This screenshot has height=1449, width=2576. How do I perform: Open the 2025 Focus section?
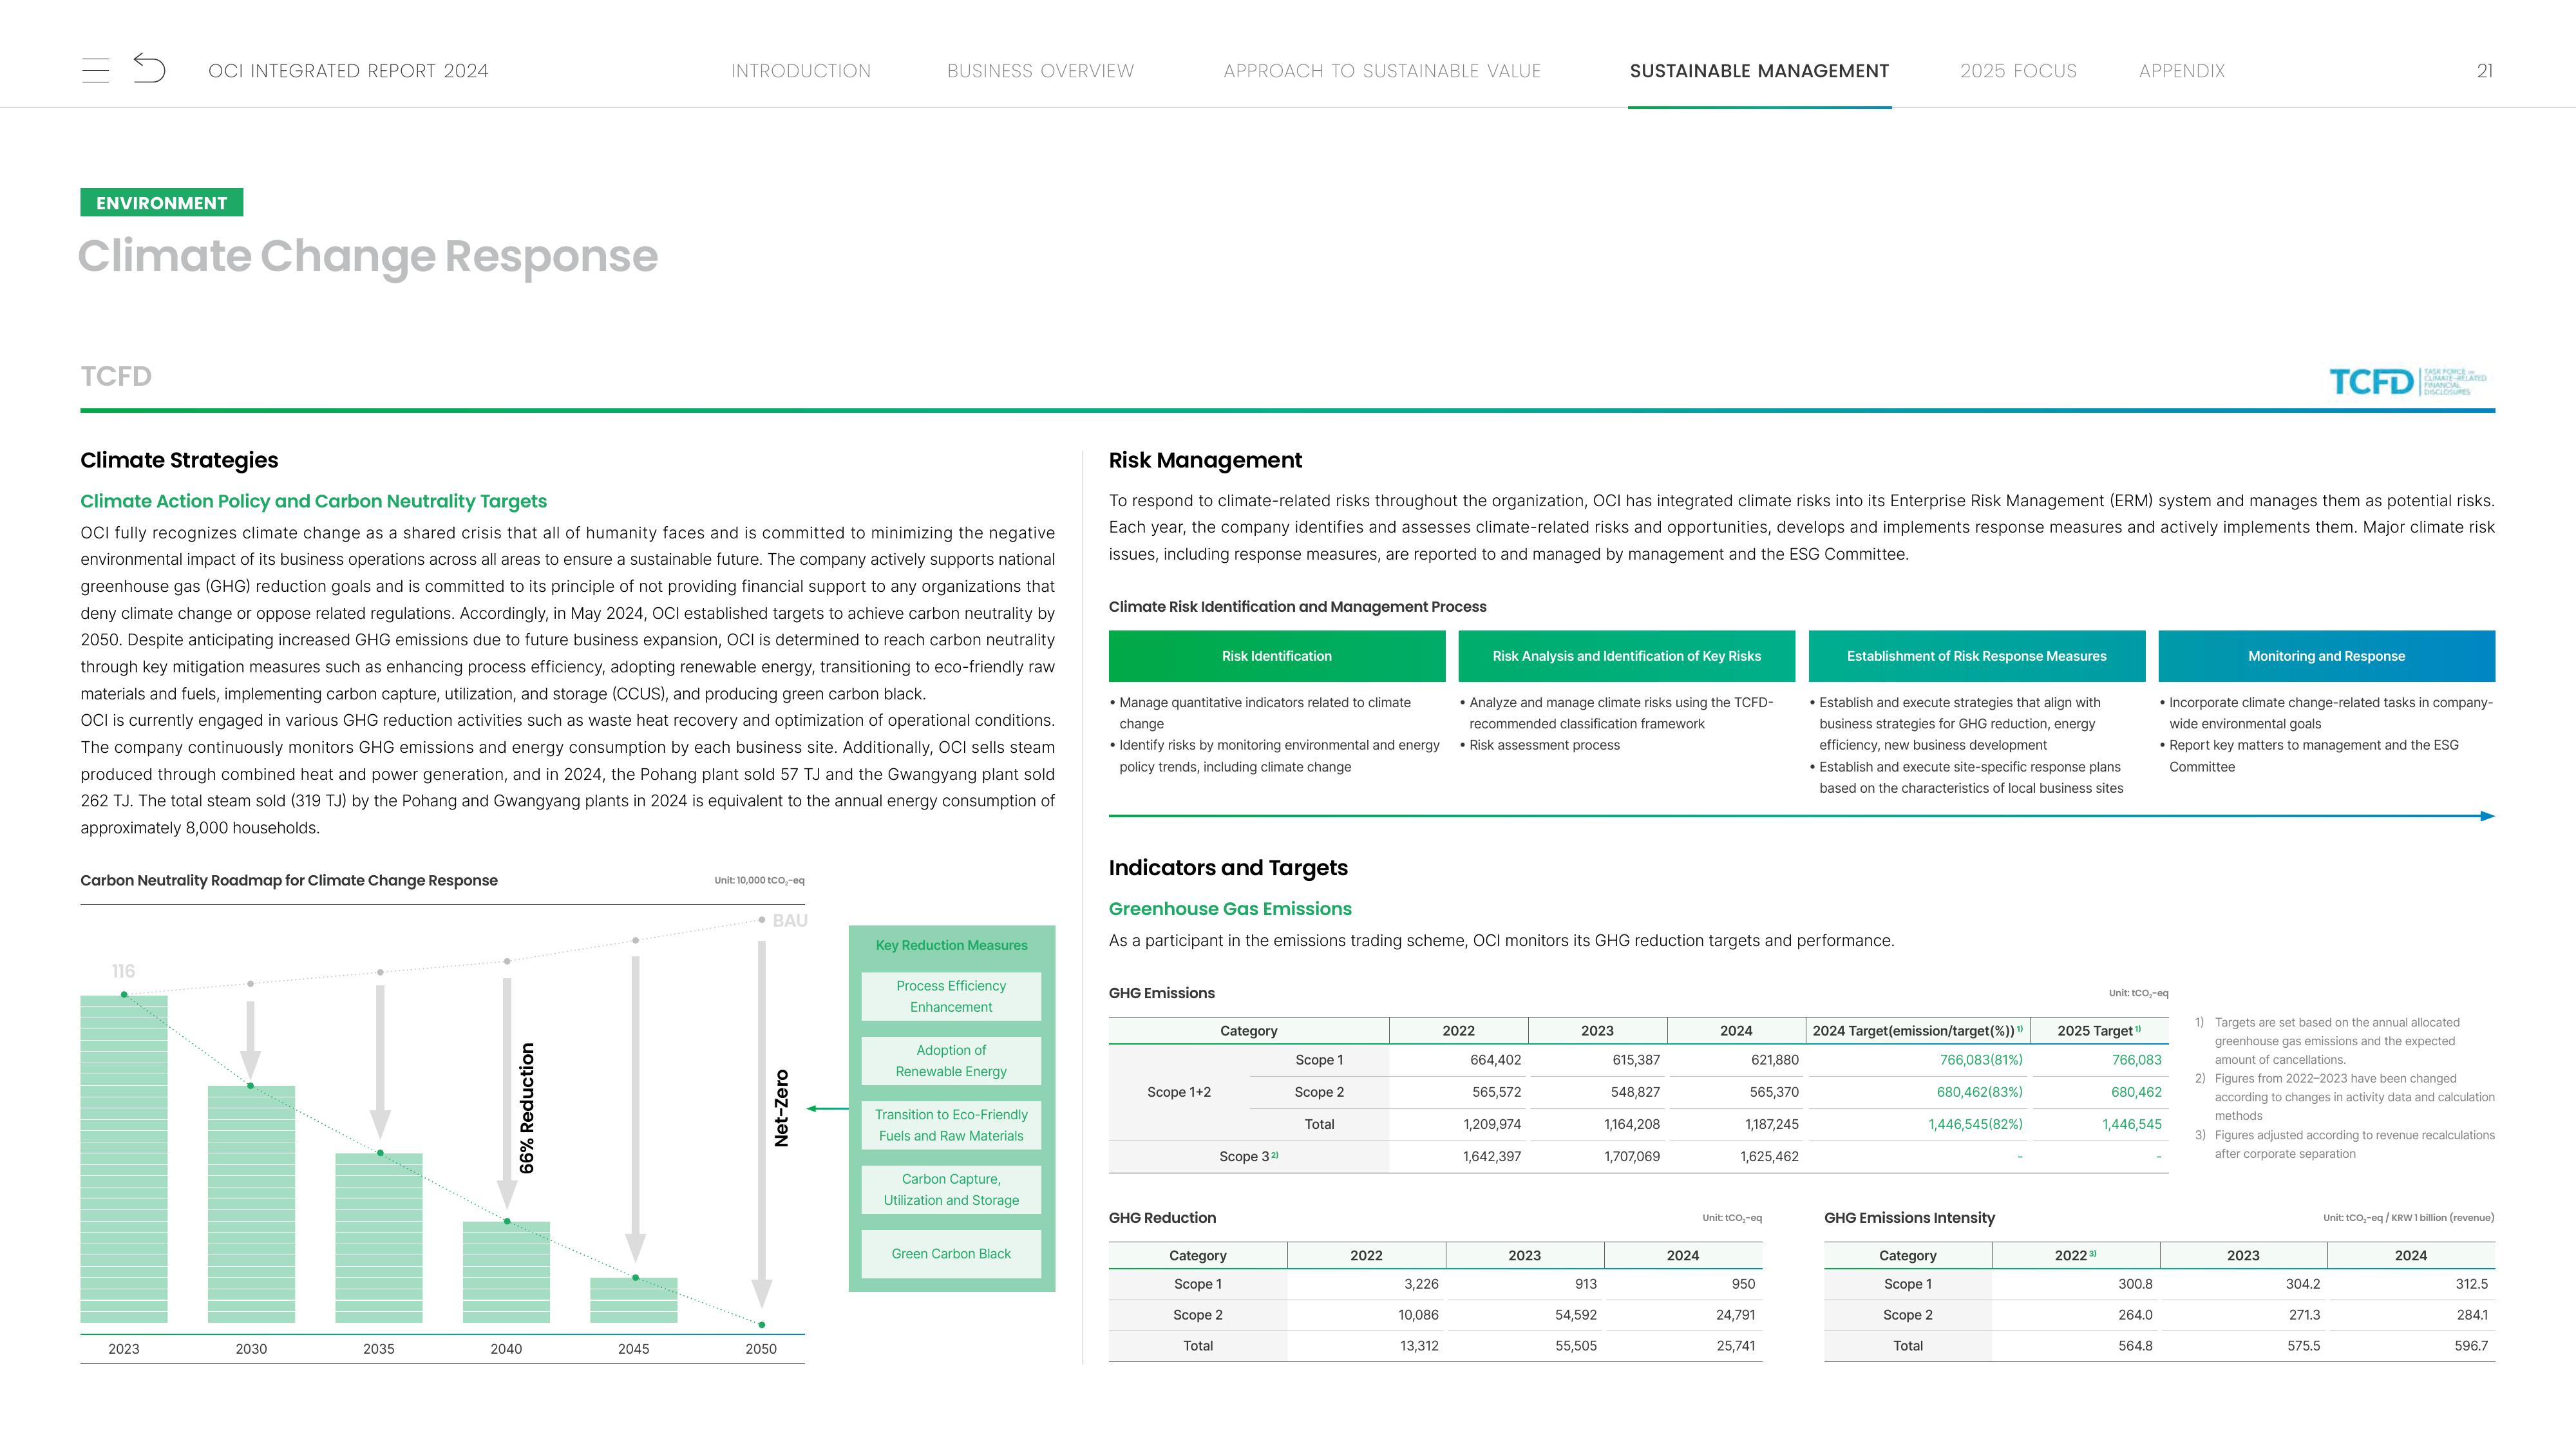pyautogui.click(x=2018, y=71)
